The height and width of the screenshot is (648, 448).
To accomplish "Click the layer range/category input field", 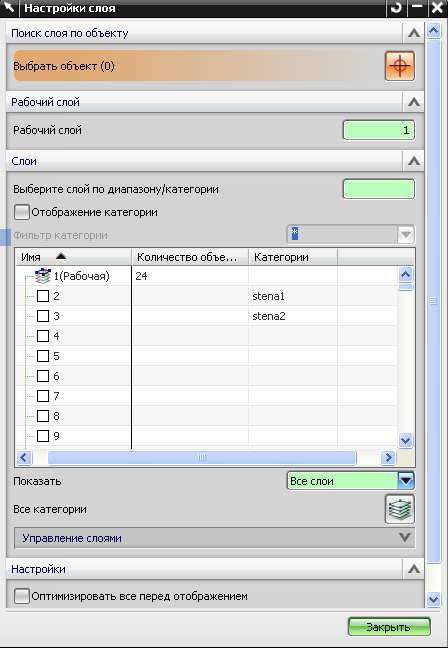I will [x=379, y=189].
